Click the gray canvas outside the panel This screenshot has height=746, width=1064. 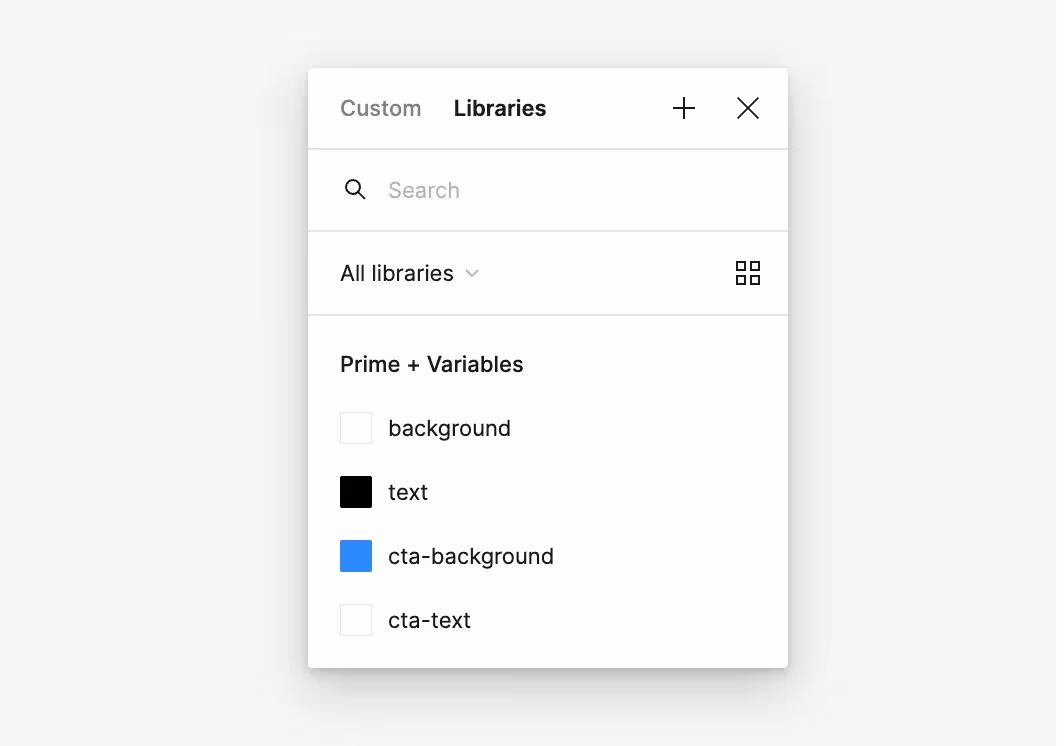(x=150, y=400)
